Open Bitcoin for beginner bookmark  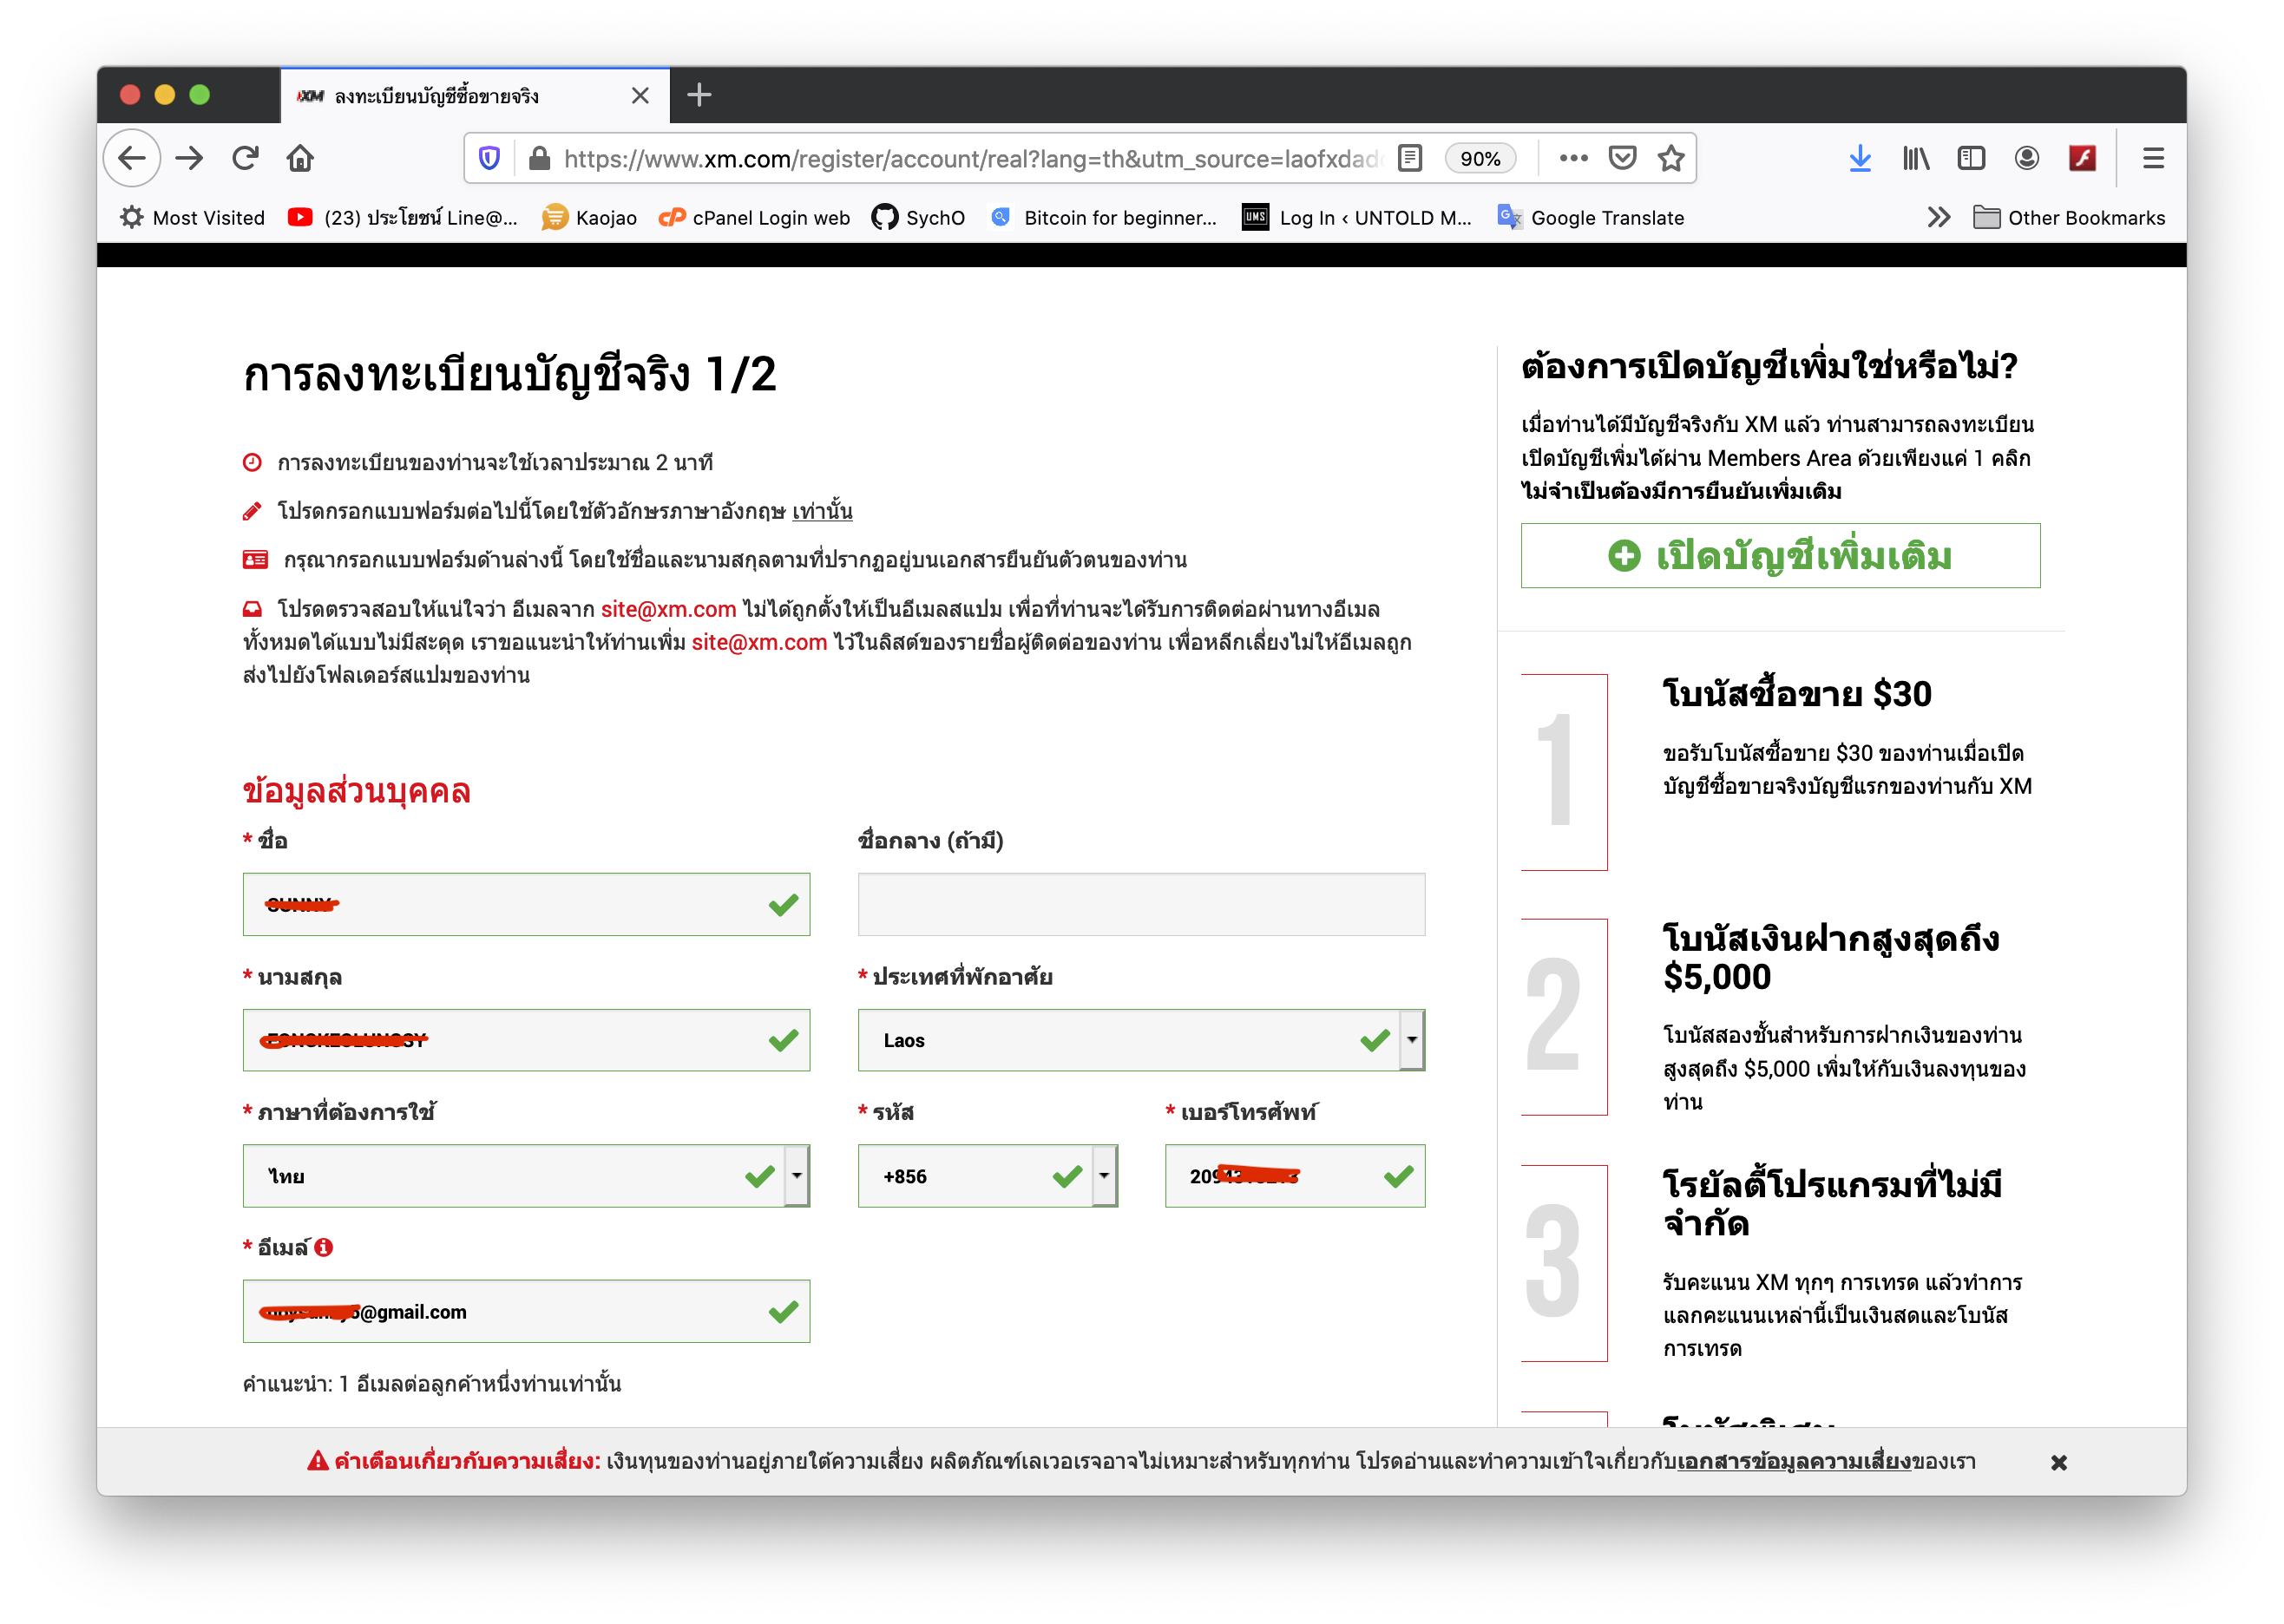click(1103, 218)
